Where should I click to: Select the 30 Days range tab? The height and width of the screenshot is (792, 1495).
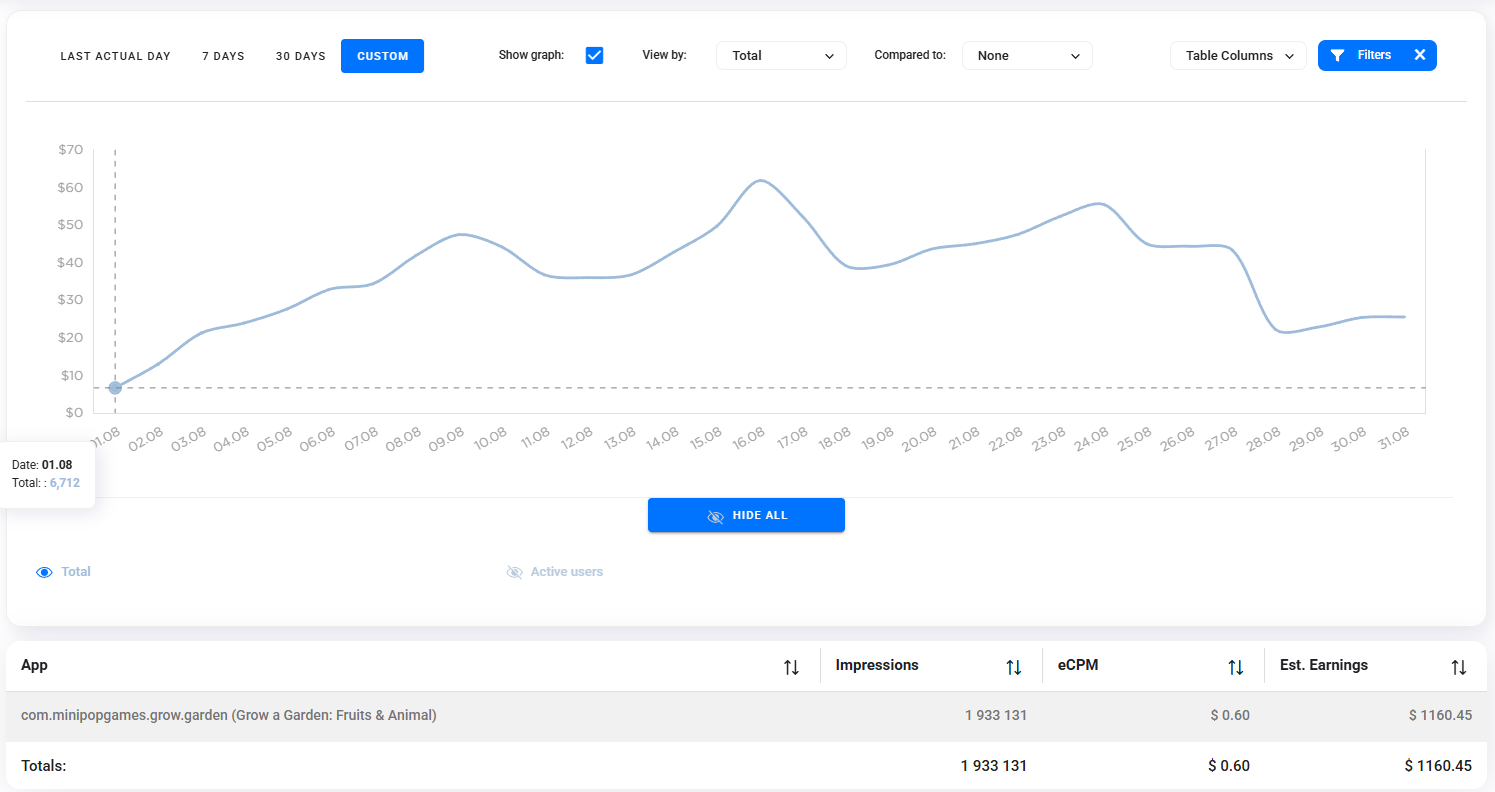301,56
